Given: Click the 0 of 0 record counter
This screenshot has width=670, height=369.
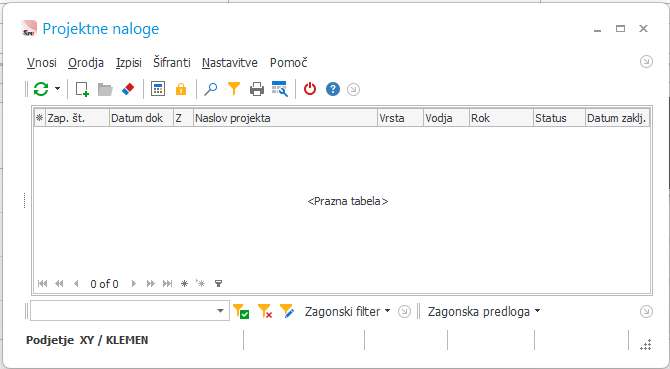Looking at the screenshot, I should [104, 284].
